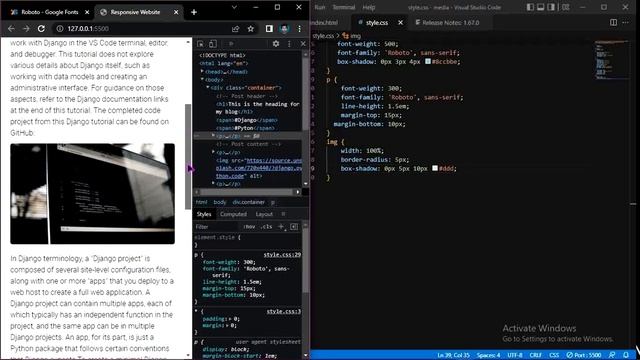Click the #8ccbbe color swatch
The width and height of the screenshot is (640, 360).
pyautogui.click(x=428, y=62)
